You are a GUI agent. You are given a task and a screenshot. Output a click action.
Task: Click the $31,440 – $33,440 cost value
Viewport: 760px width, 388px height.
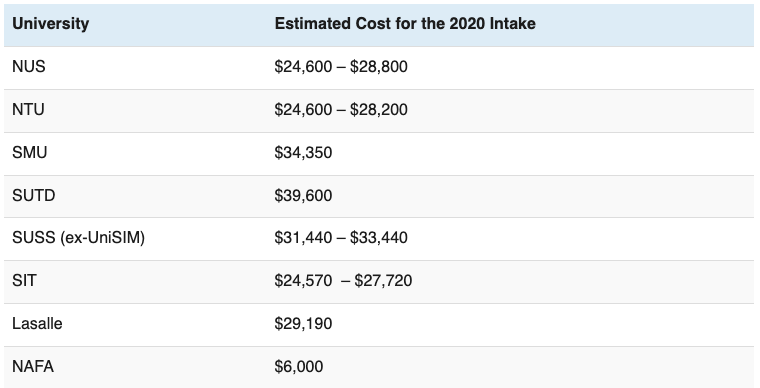341,238
